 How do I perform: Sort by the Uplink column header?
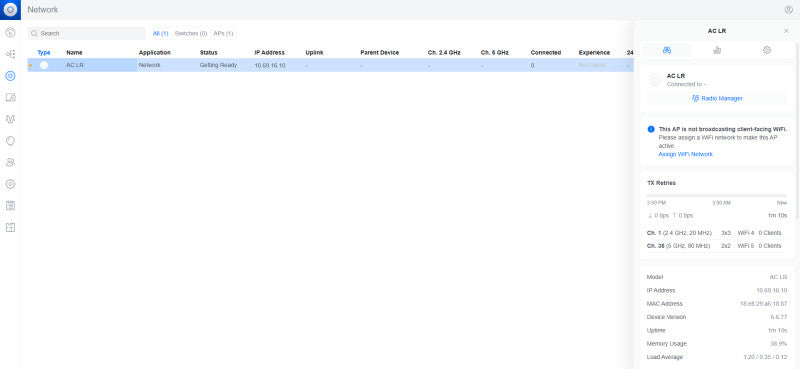[314, 53]
